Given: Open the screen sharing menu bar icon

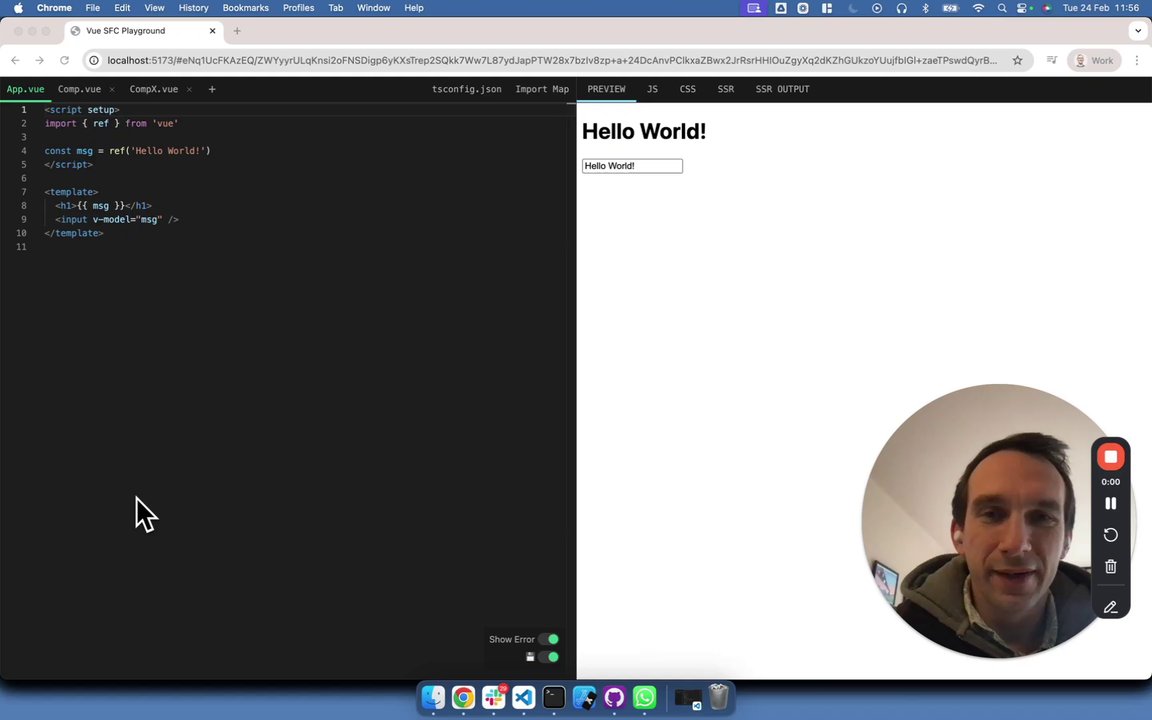Looking at the screenshot, I should [754, 8].
